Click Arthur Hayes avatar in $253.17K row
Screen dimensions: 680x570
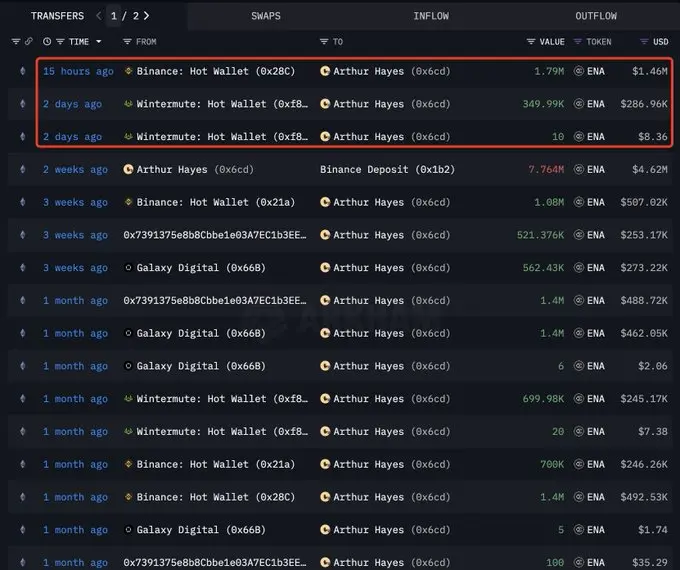(325, 235)
